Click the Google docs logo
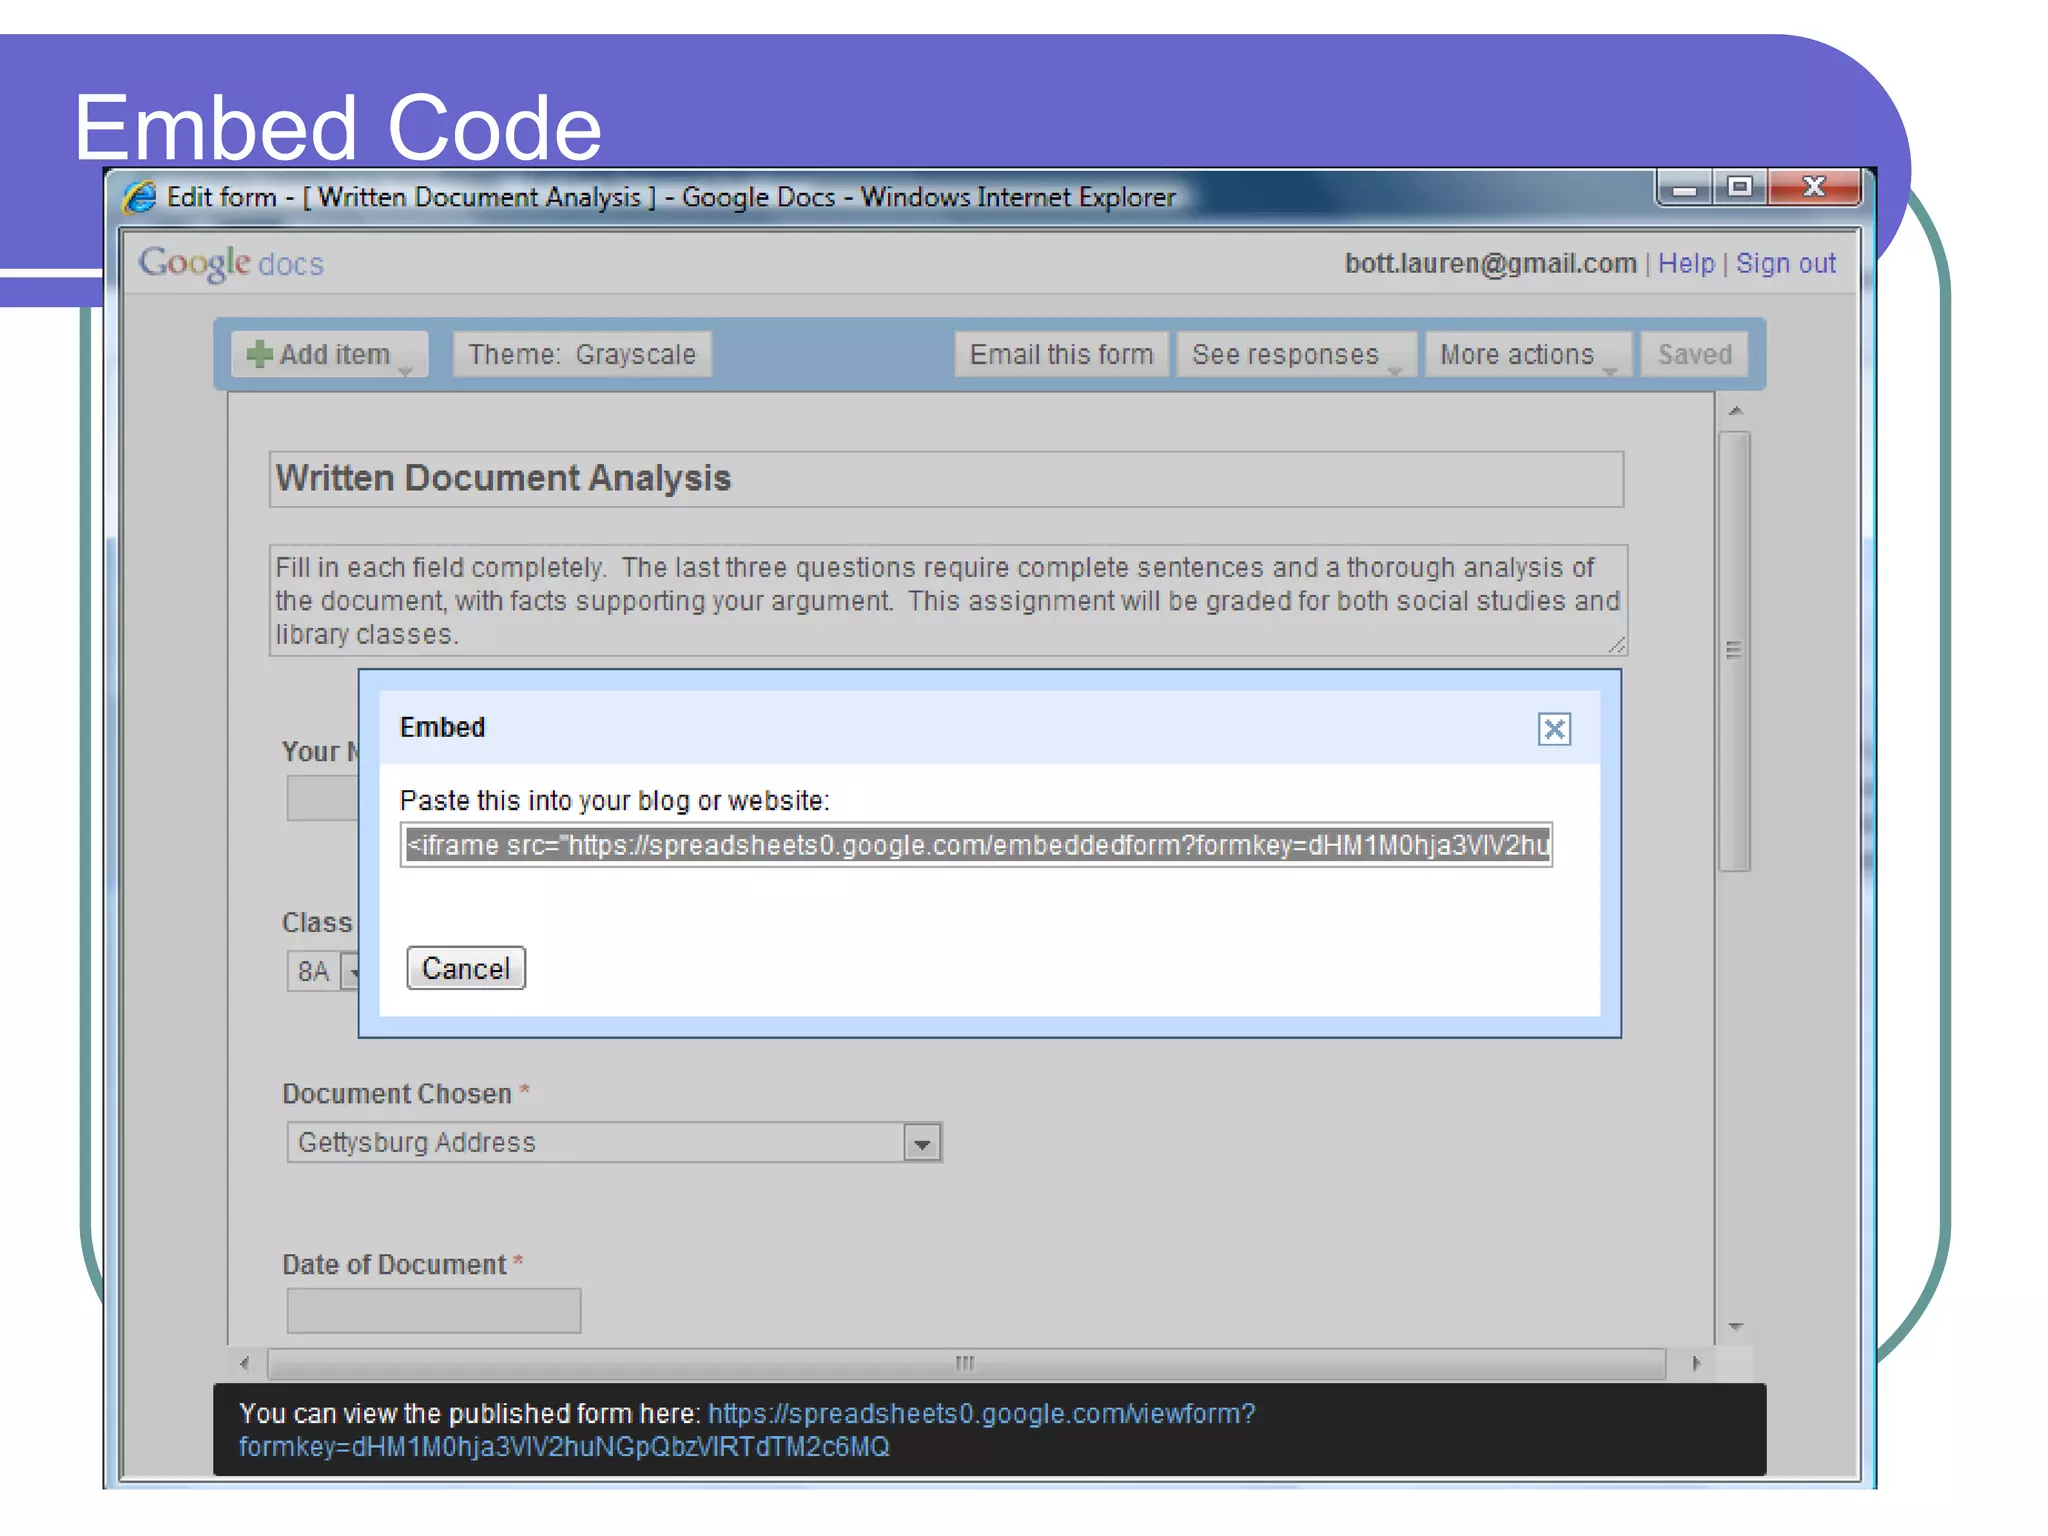The image size is (2048, 1536). coord(231,263)
